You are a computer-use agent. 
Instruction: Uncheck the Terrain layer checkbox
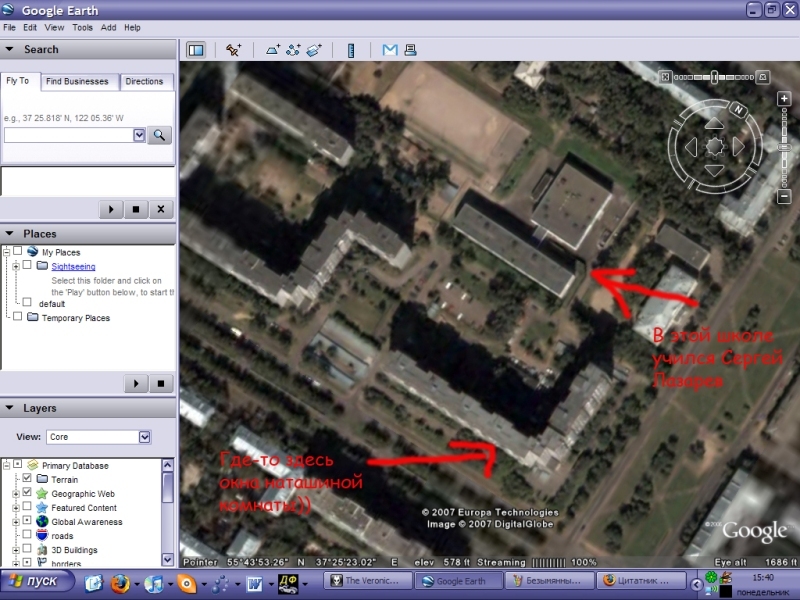(27, 480)
